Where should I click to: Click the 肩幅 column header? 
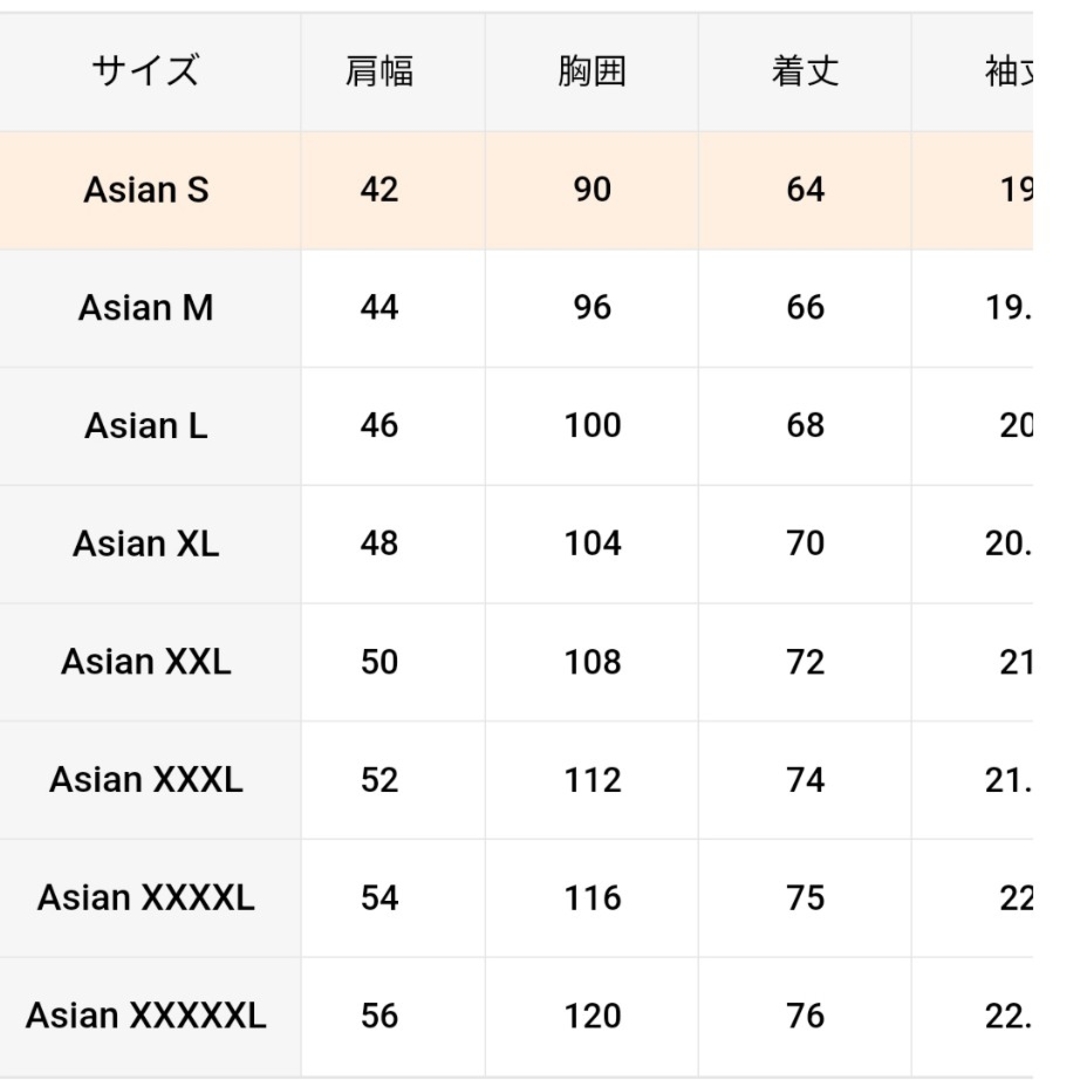380,71
